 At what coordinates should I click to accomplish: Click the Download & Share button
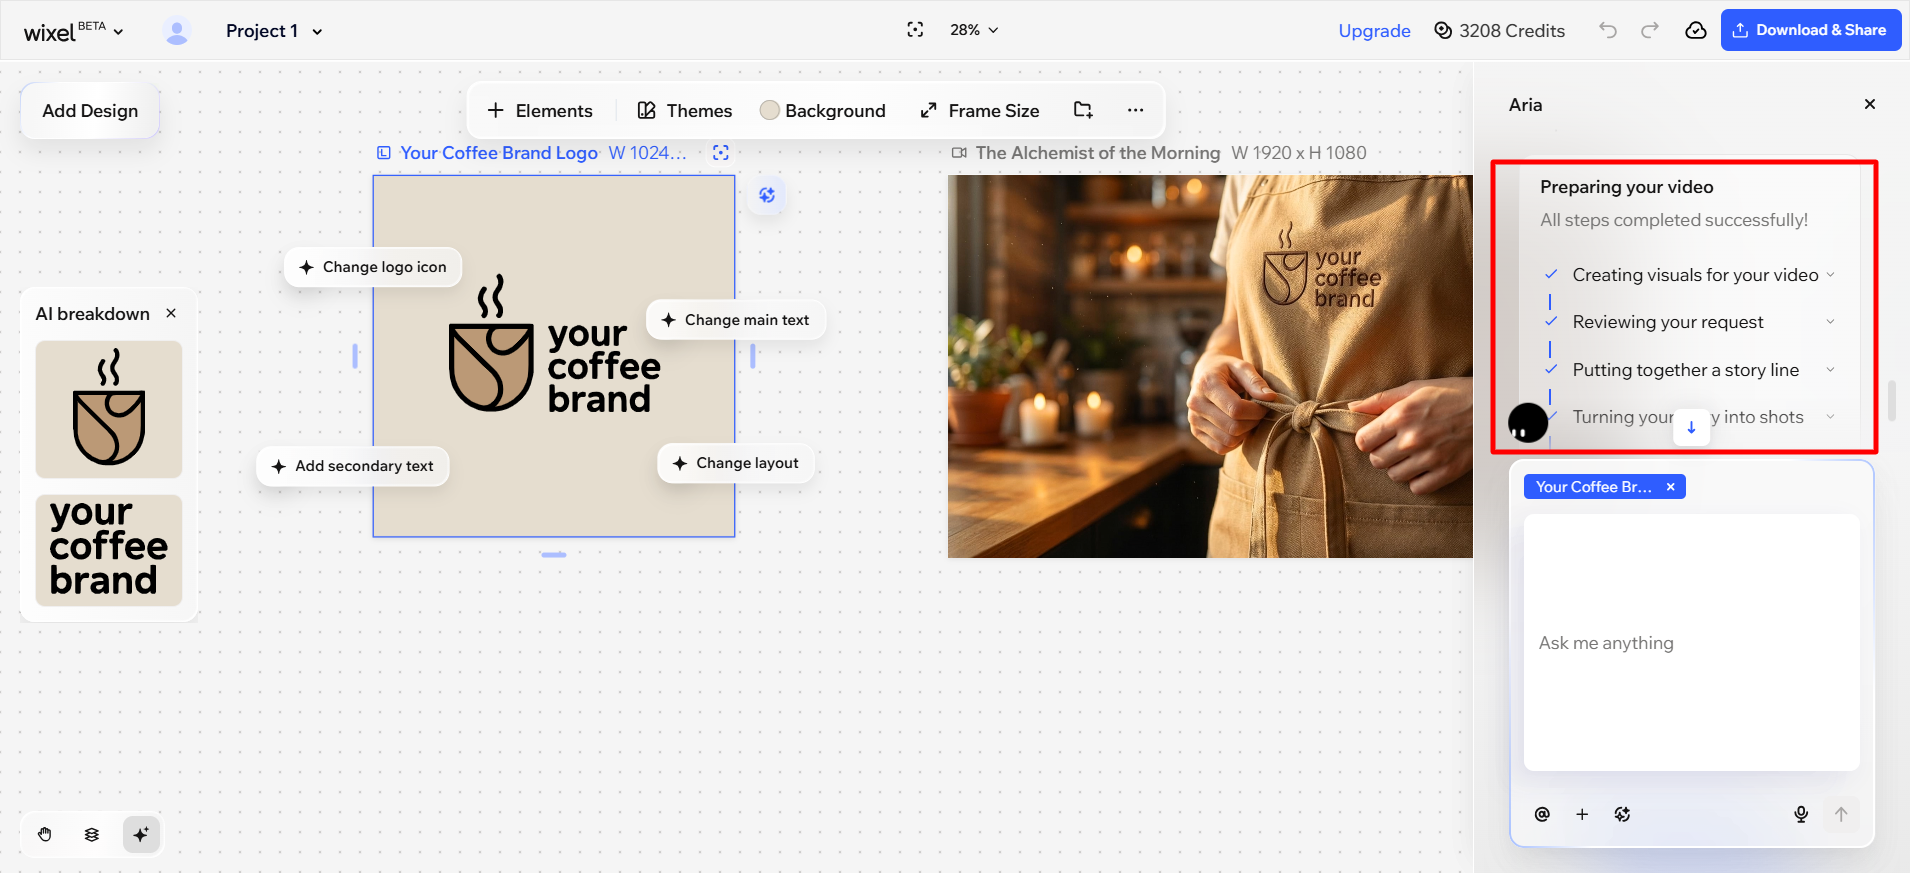click(1811, 30)
